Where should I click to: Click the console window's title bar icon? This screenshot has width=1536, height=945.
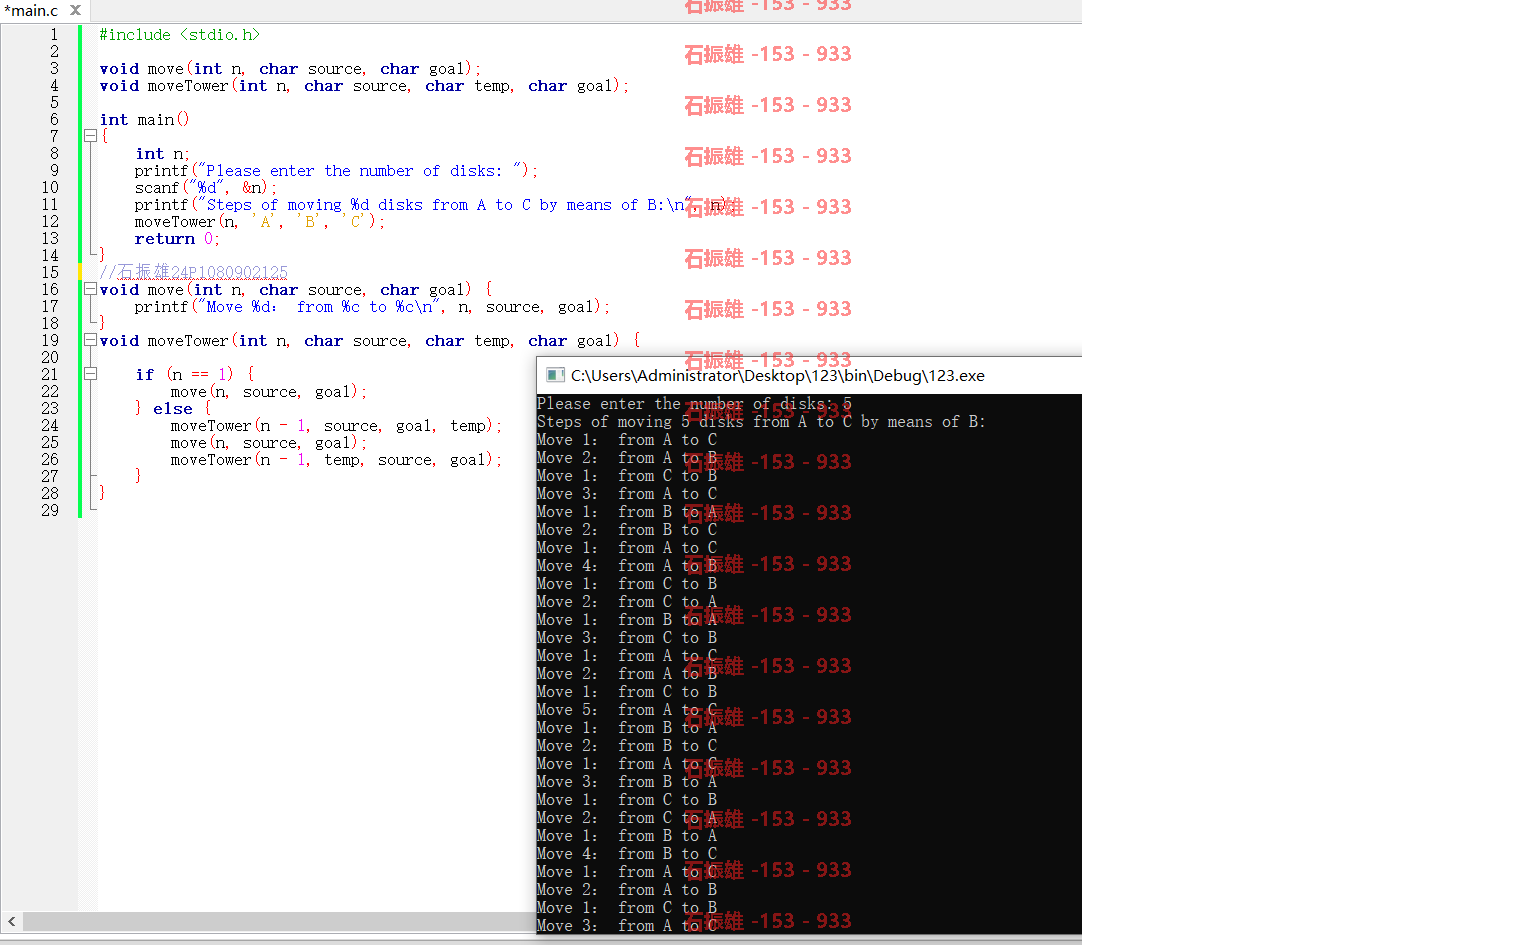coord(555,376)
